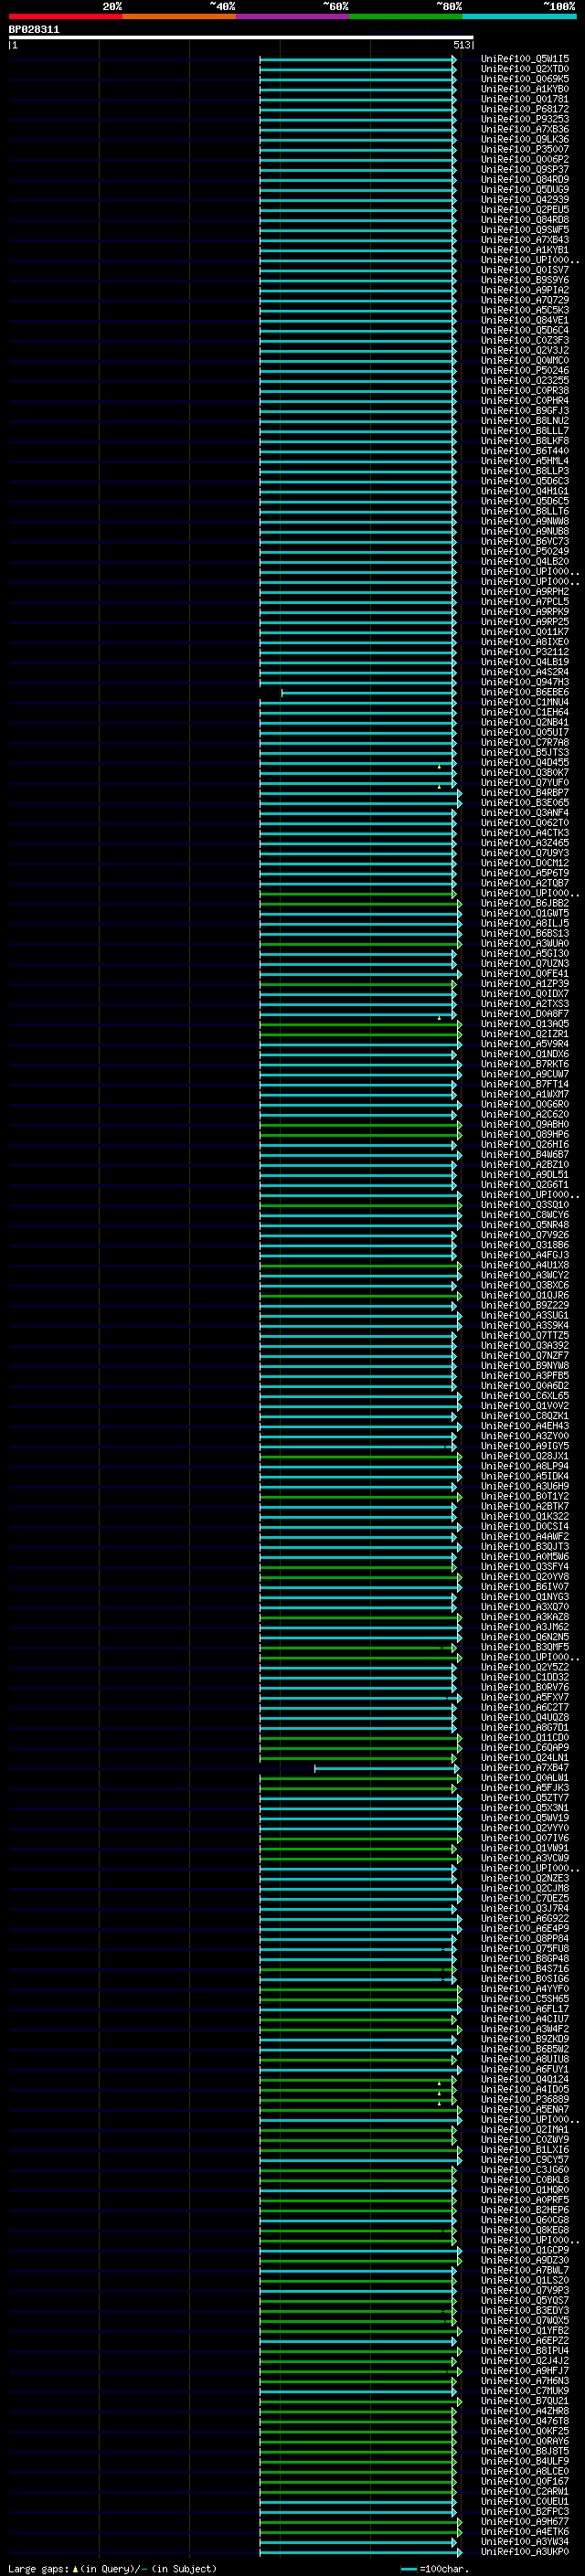Click hit label UniRef100_D0A8F7
This screenshot has width=585, height=2576.
click(525, 1014)
